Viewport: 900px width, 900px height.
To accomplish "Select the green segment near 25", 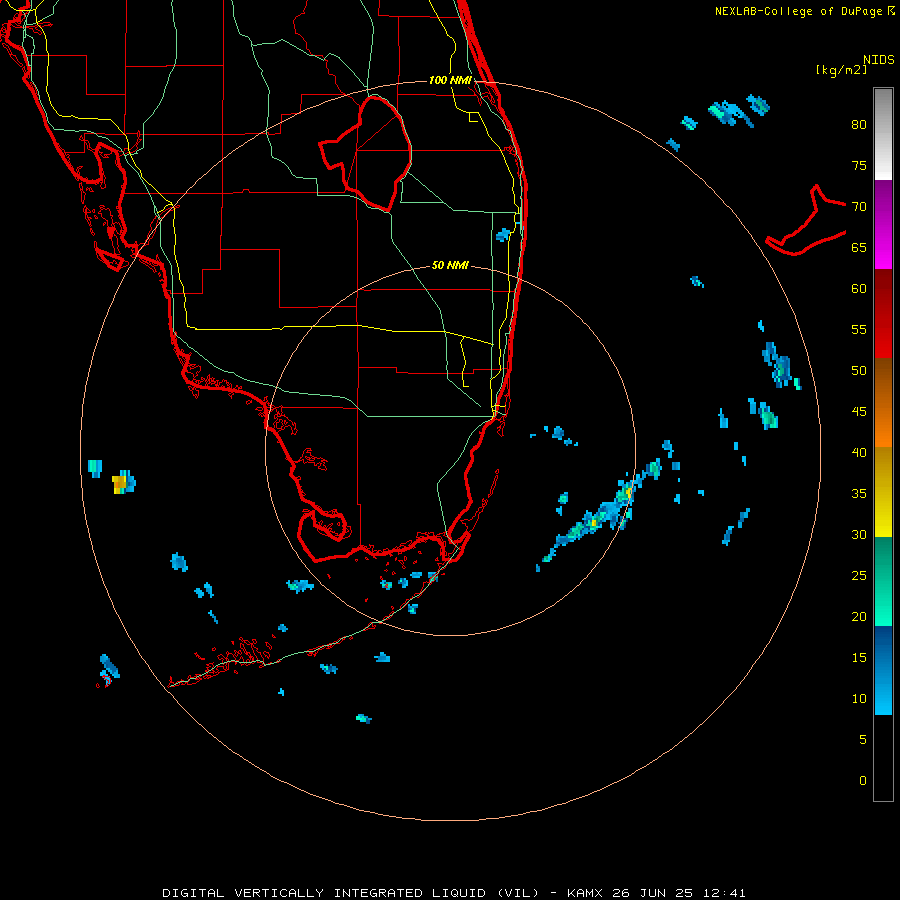I will 883,581.
